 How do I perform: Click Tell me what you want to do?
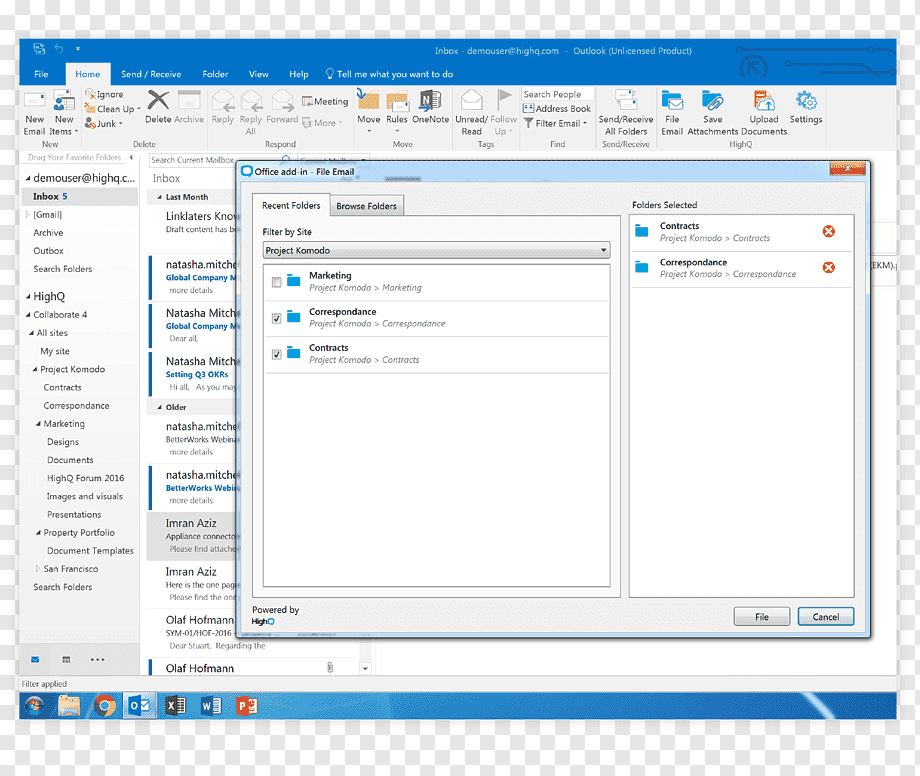point(390,74)
